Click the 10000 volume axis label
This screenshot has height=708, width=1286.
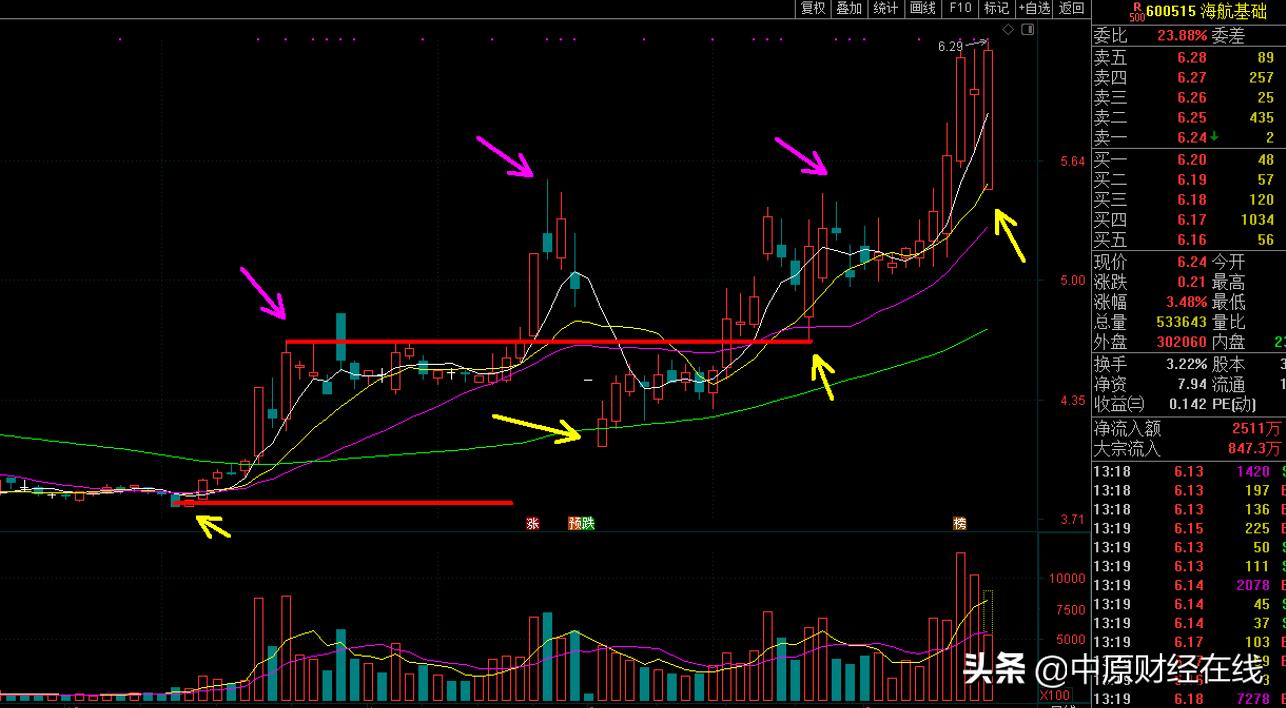click(x=1066, y=578)
